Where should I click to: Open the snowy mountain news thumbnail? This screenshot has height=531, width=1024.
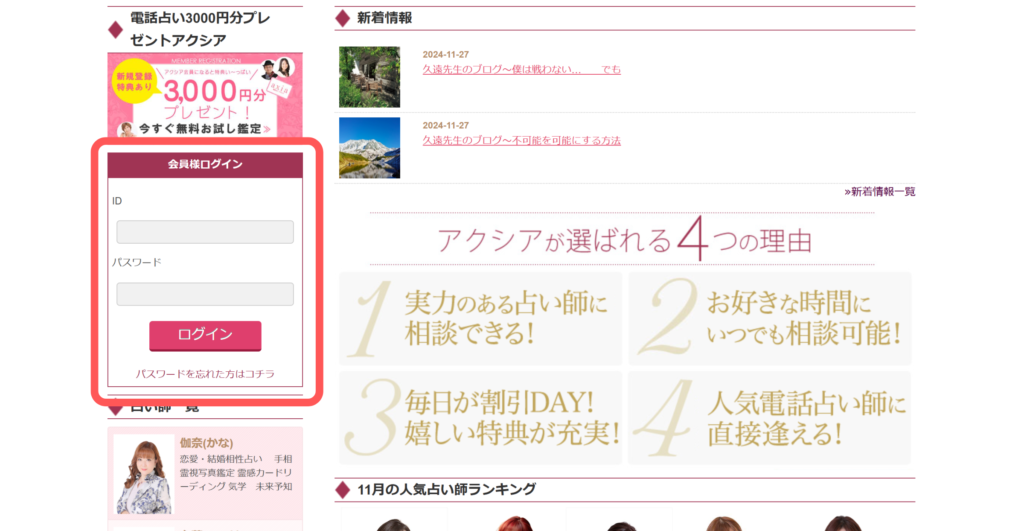pos(369,148)
